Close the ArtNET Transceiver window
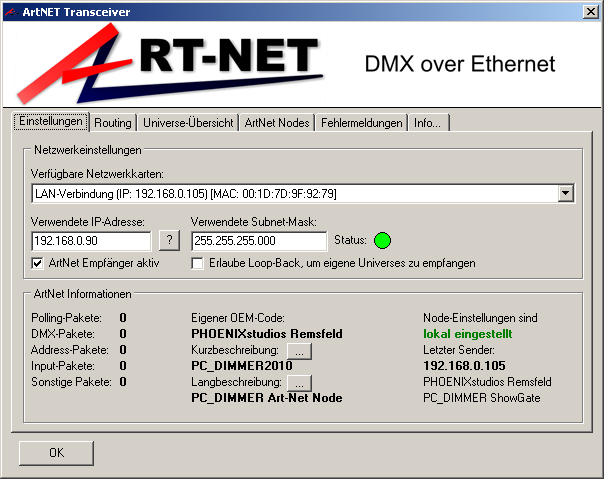The width and height of the screenshot is (604, 479). [591, 12]
